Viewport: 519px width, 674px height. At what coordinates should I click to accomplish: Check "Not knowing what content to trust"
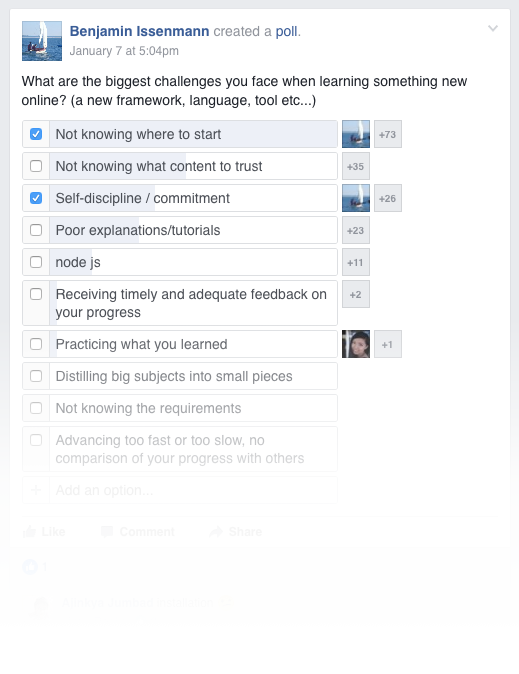(36, 166)
